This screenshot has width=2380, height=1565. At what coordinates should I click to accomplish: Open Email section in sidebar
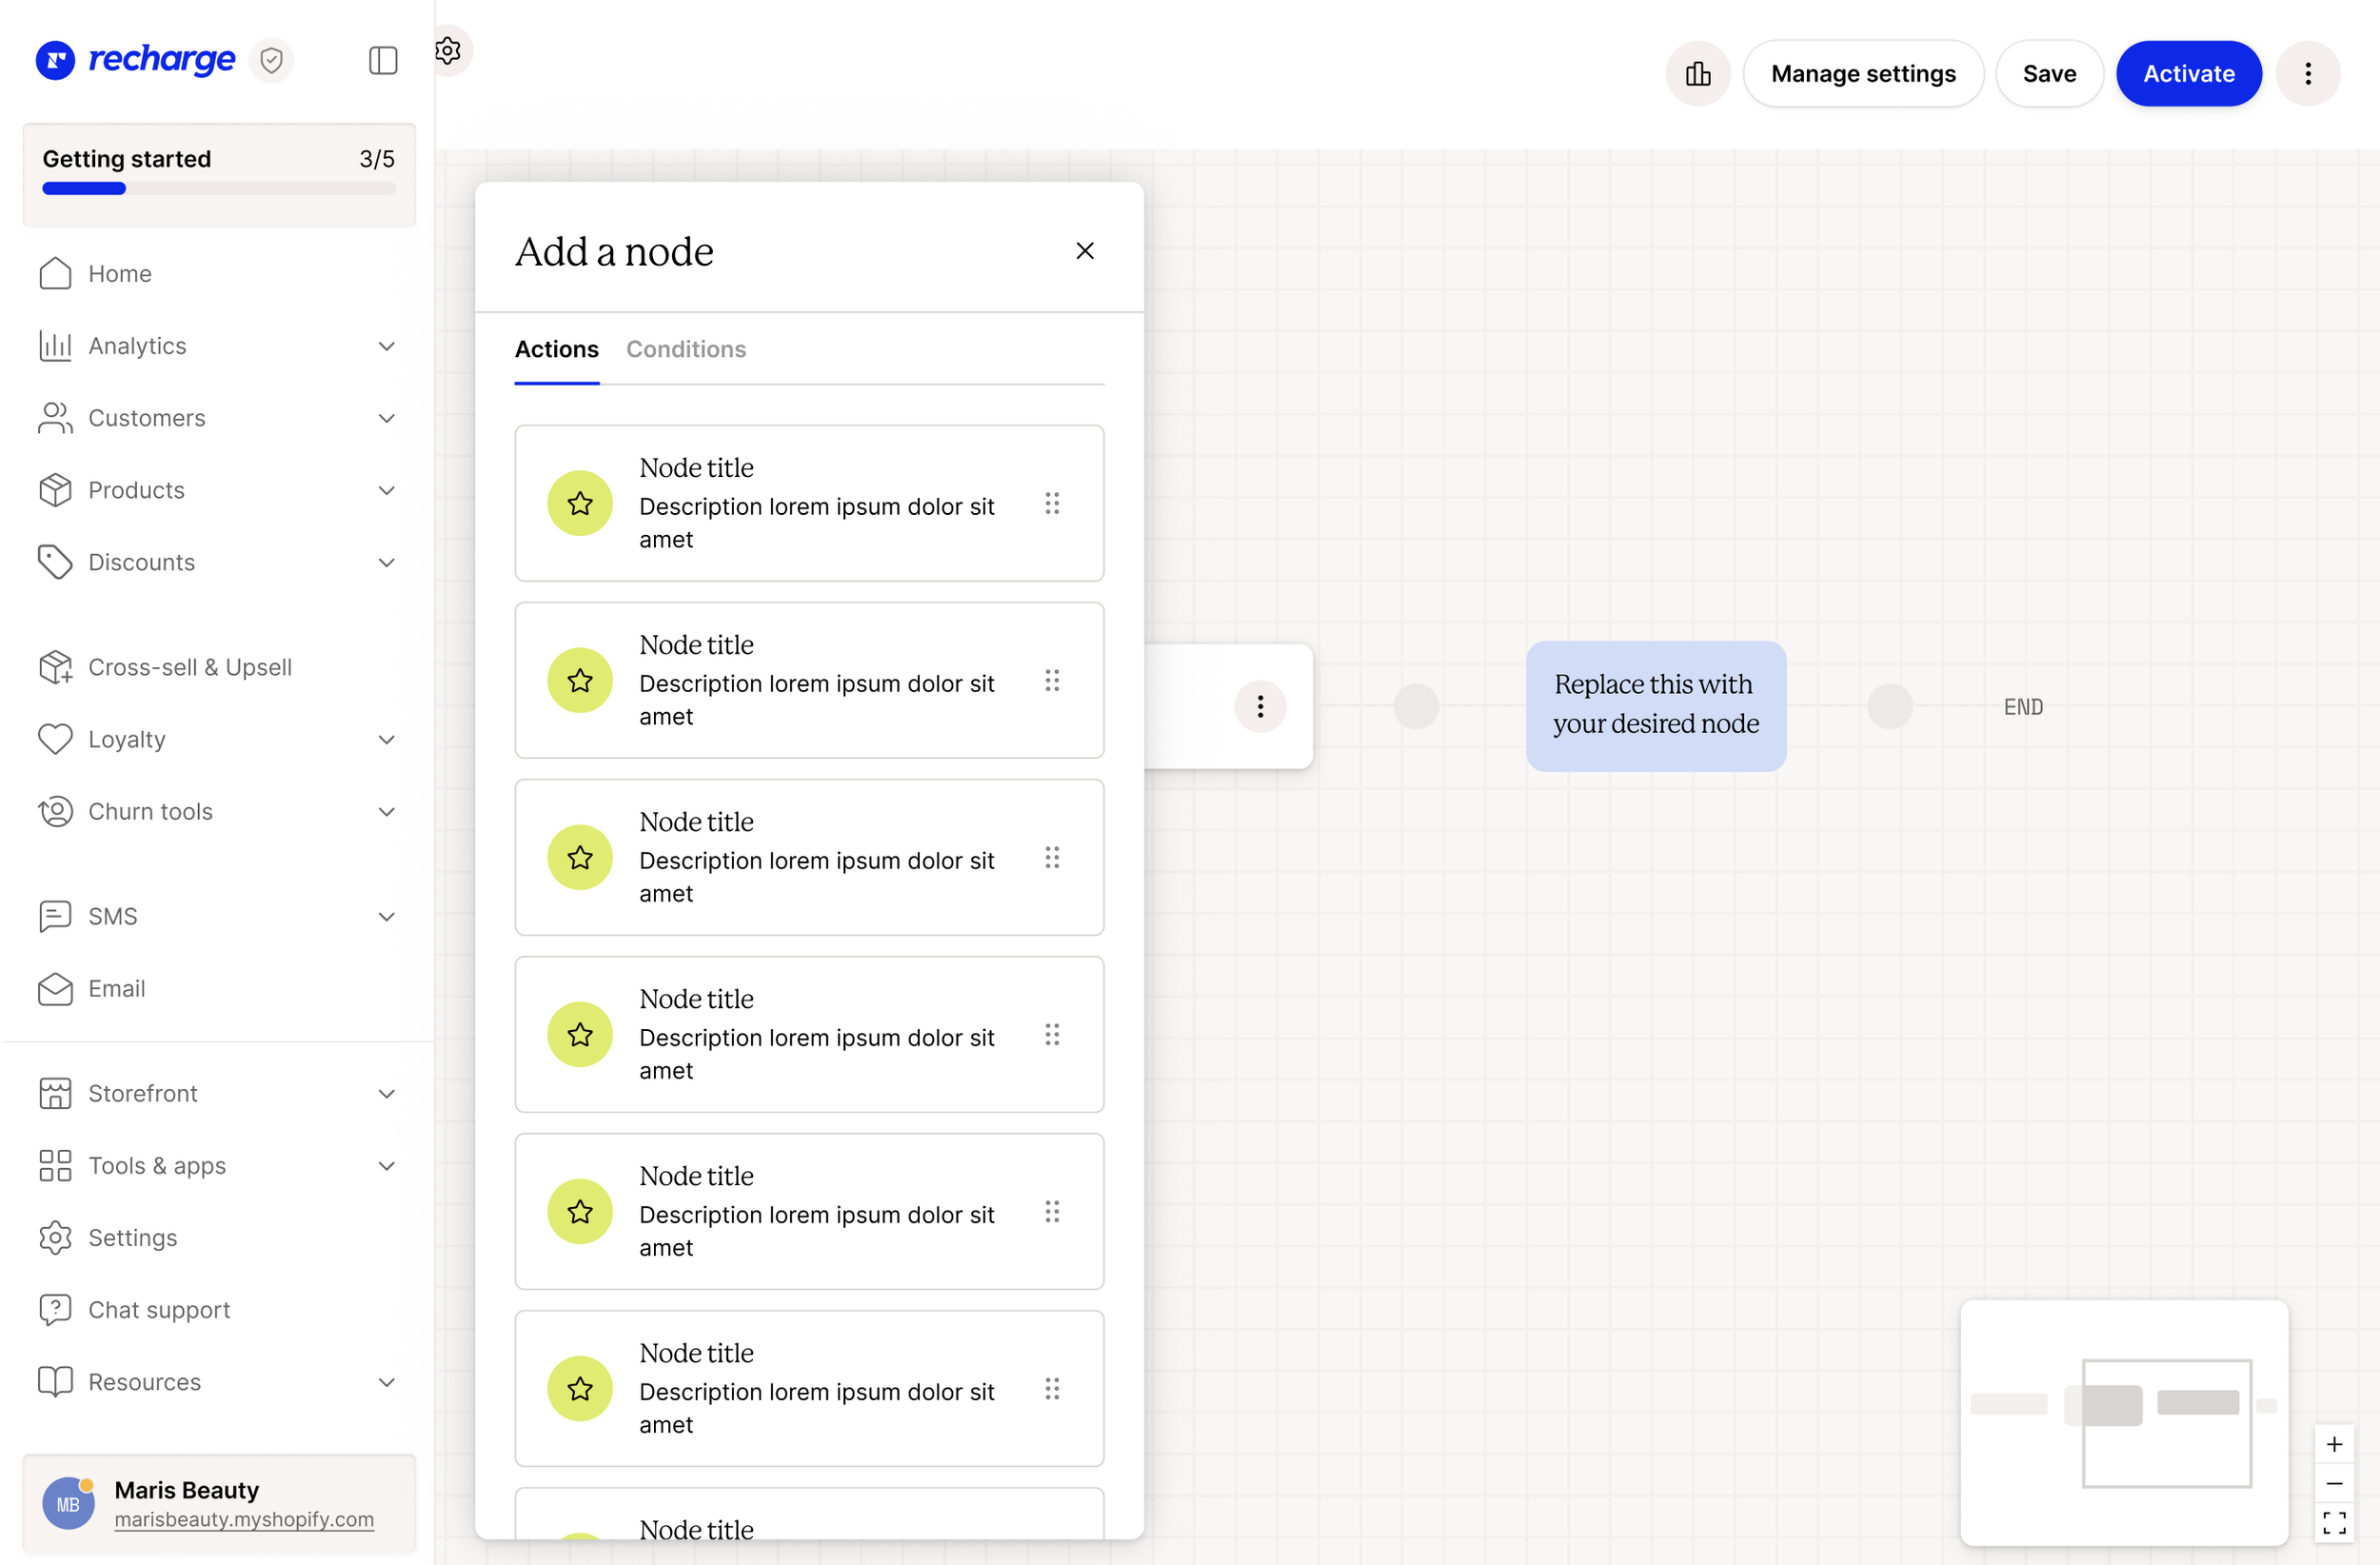tap(218, 988)
